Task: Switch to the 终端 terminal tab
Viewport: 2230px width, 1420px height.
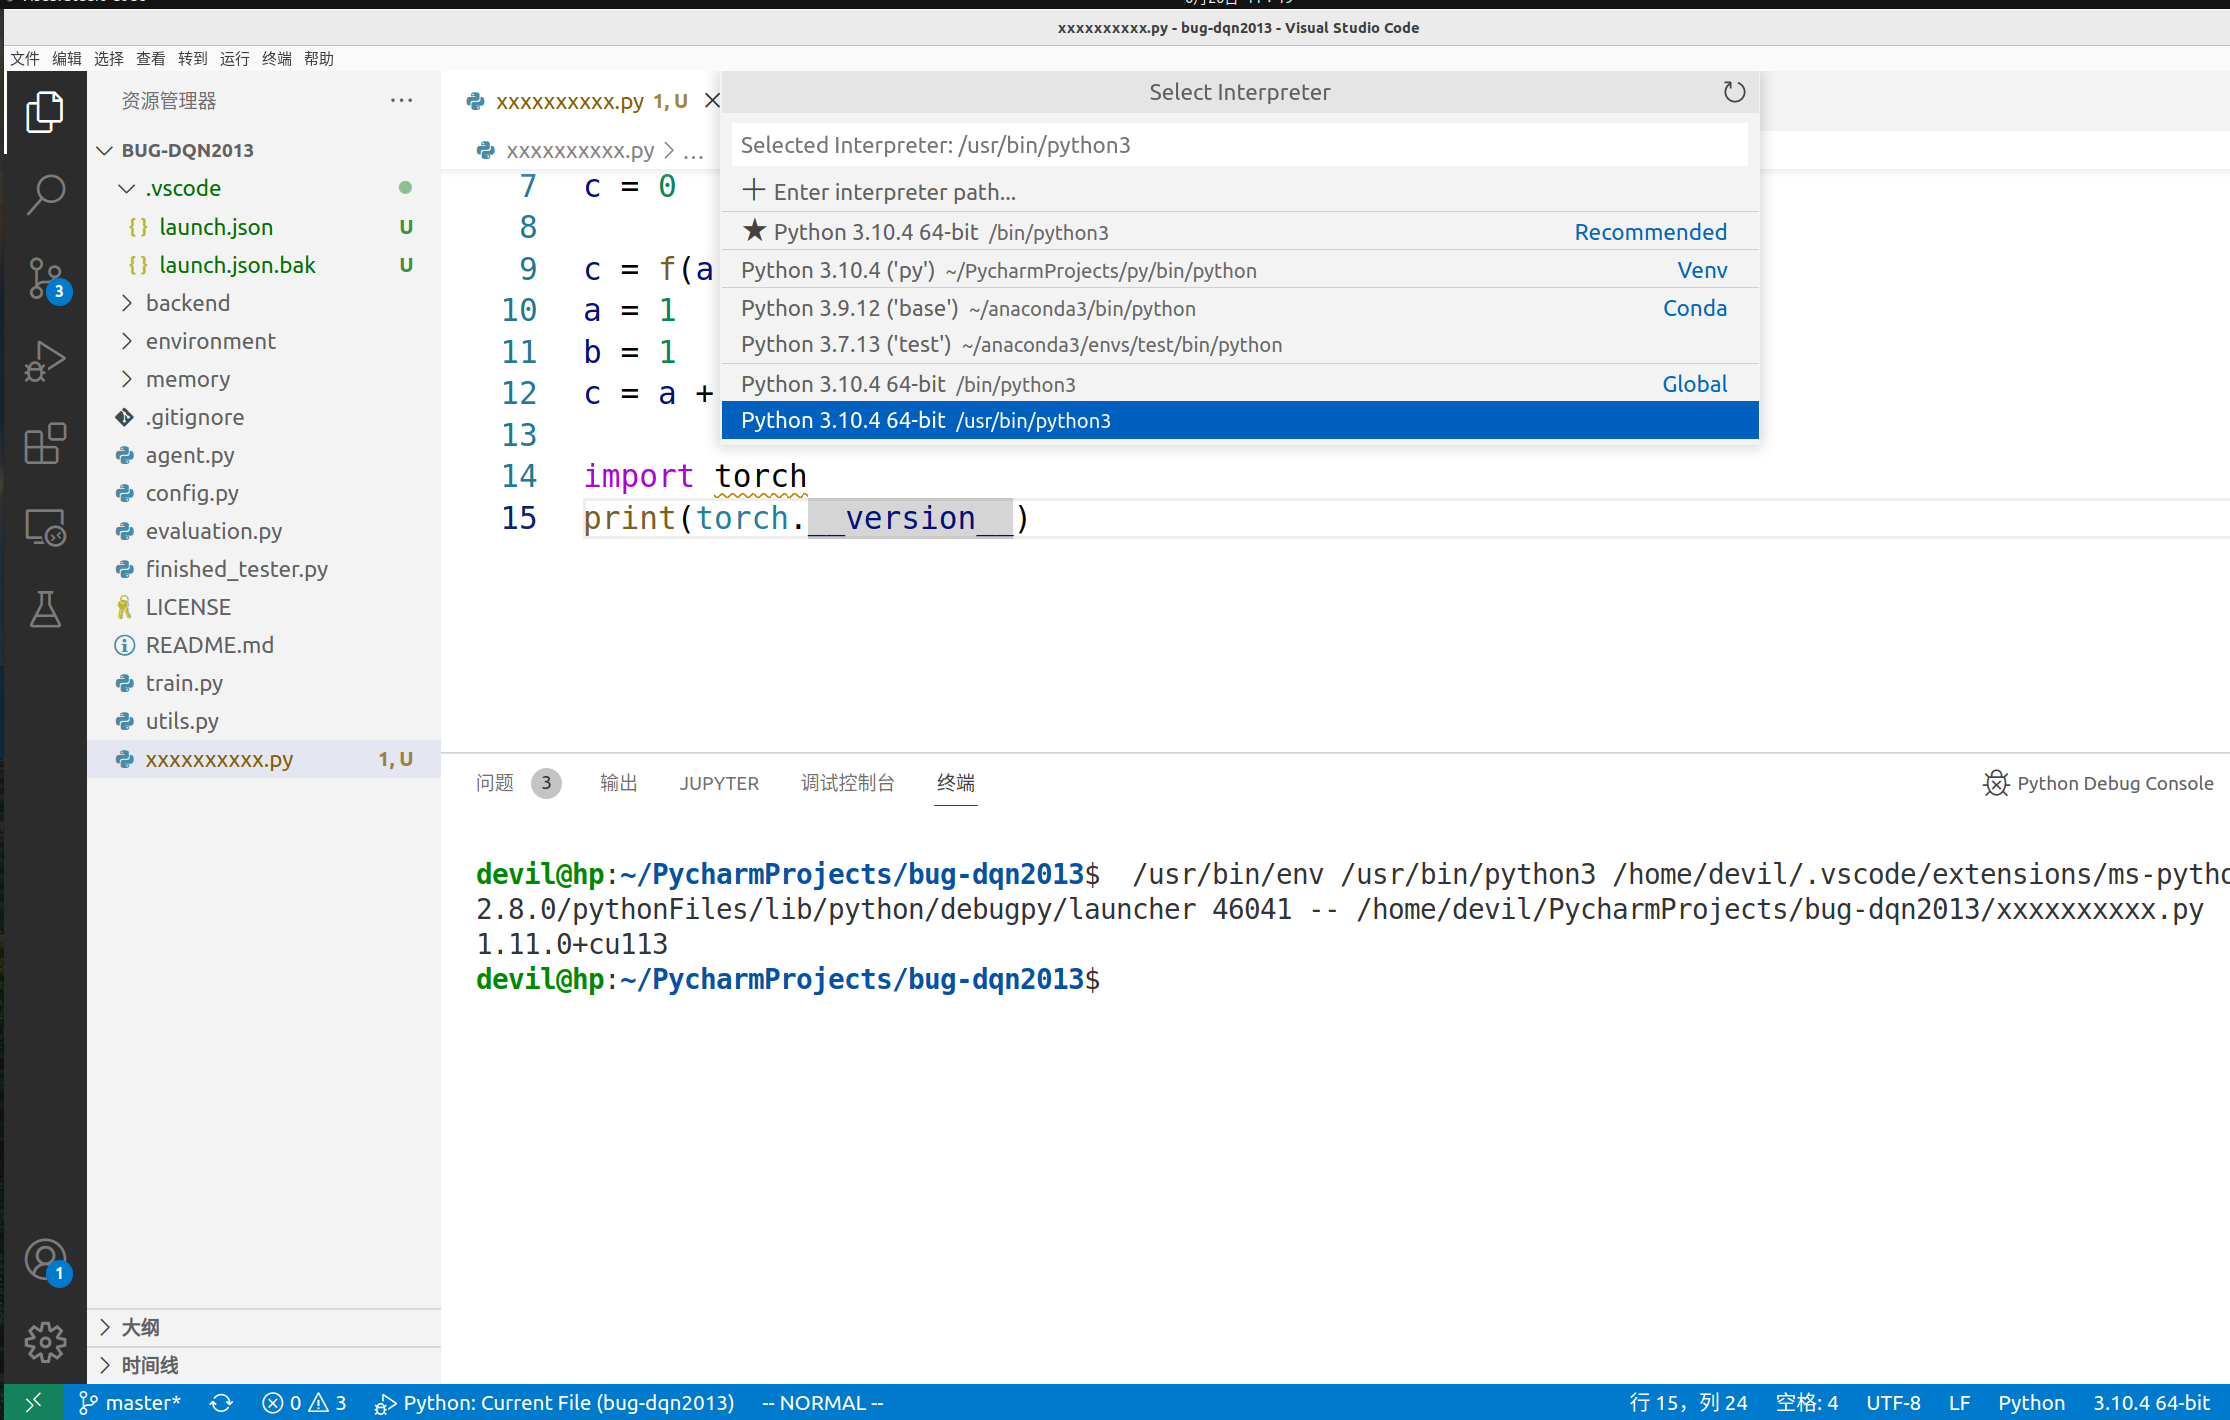Action: pos(956,783)
